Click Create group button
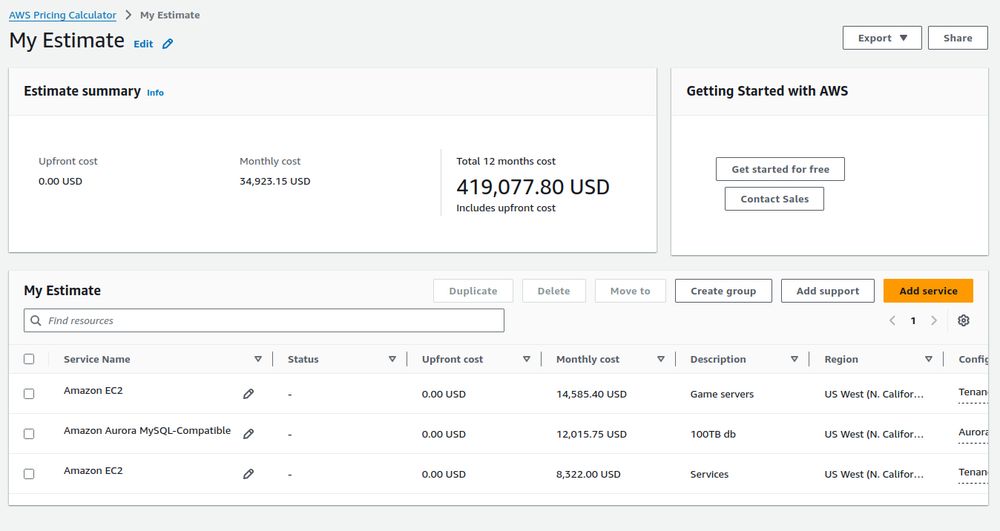 pos(723,291)
